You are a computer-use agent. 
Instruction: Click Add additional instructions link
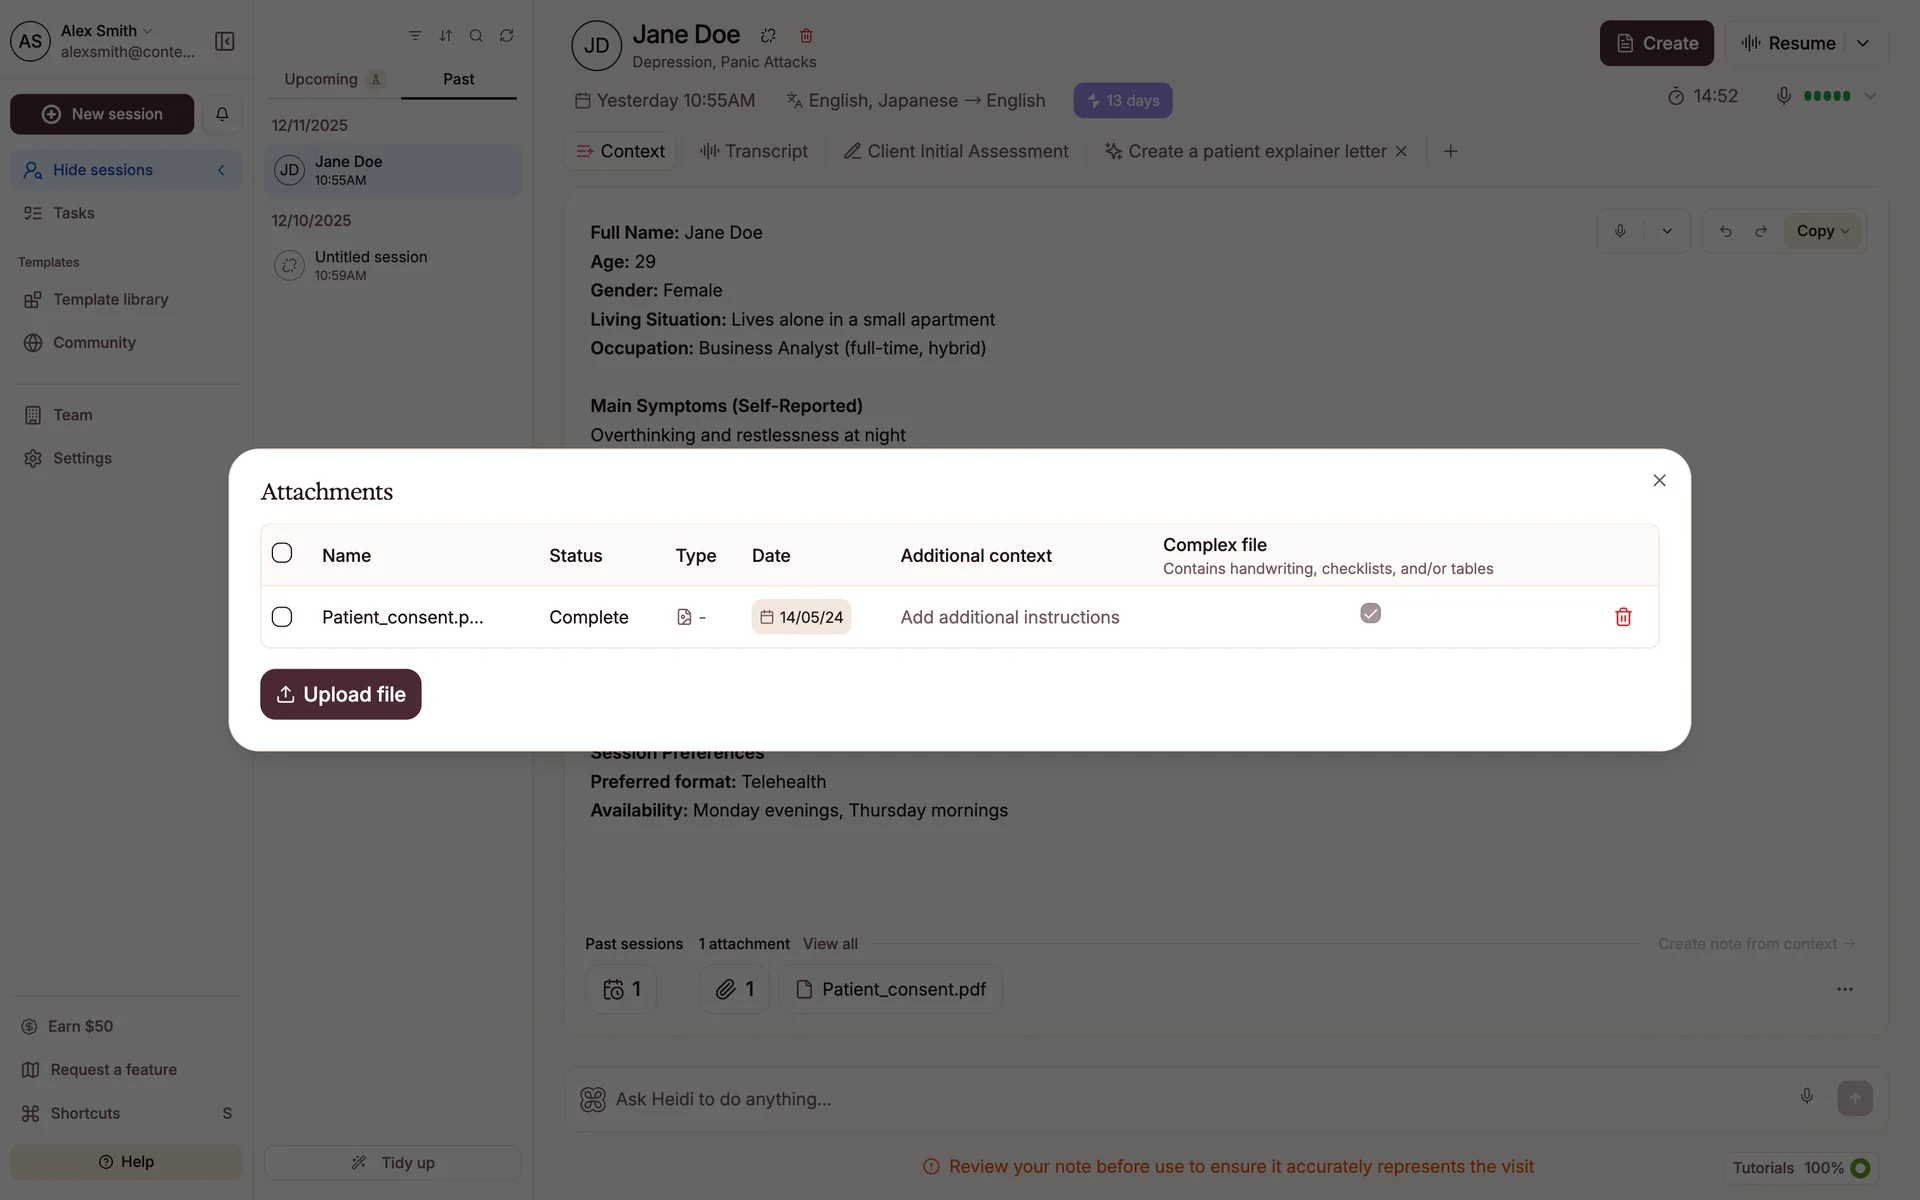[1009, 617]
